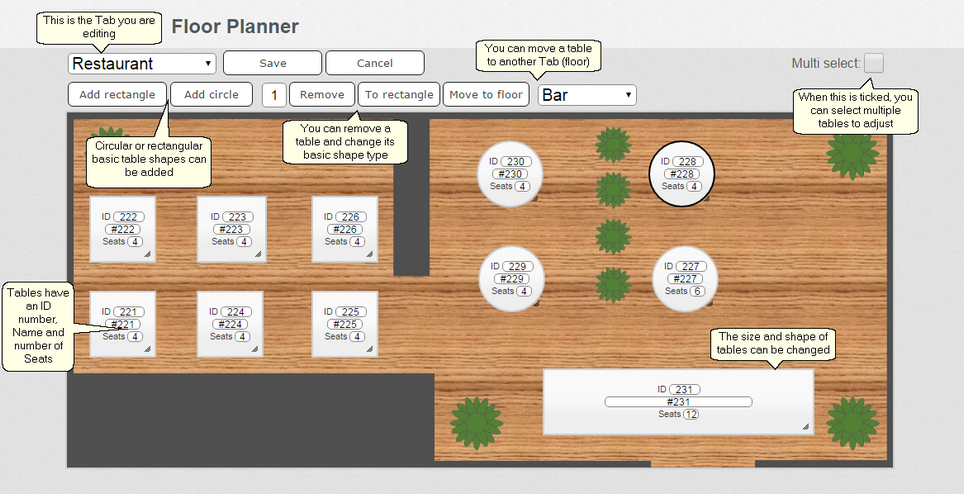Click ID field of table 231
Viewport: 964px width, 494px height.
684,389
